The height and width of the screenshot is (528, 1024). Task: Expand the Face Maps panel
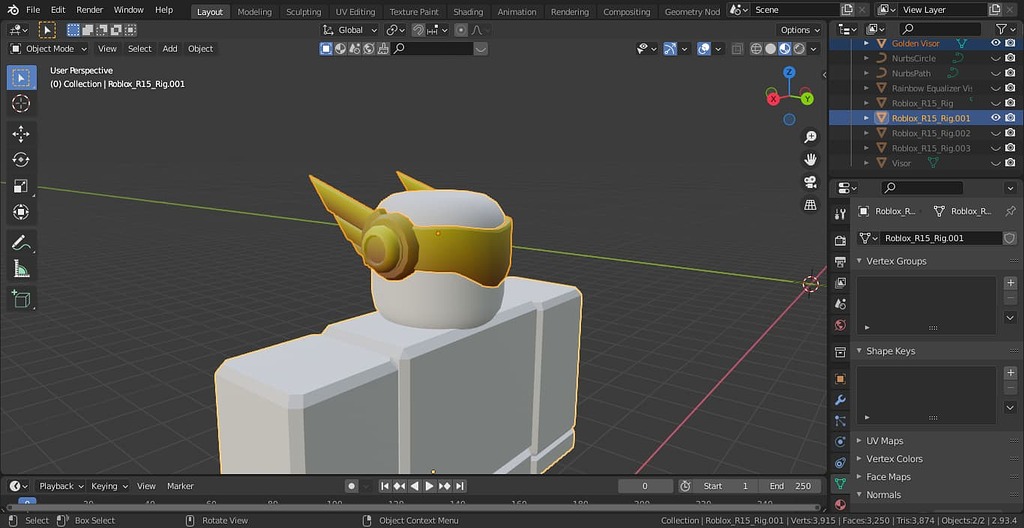coord(860,477)
